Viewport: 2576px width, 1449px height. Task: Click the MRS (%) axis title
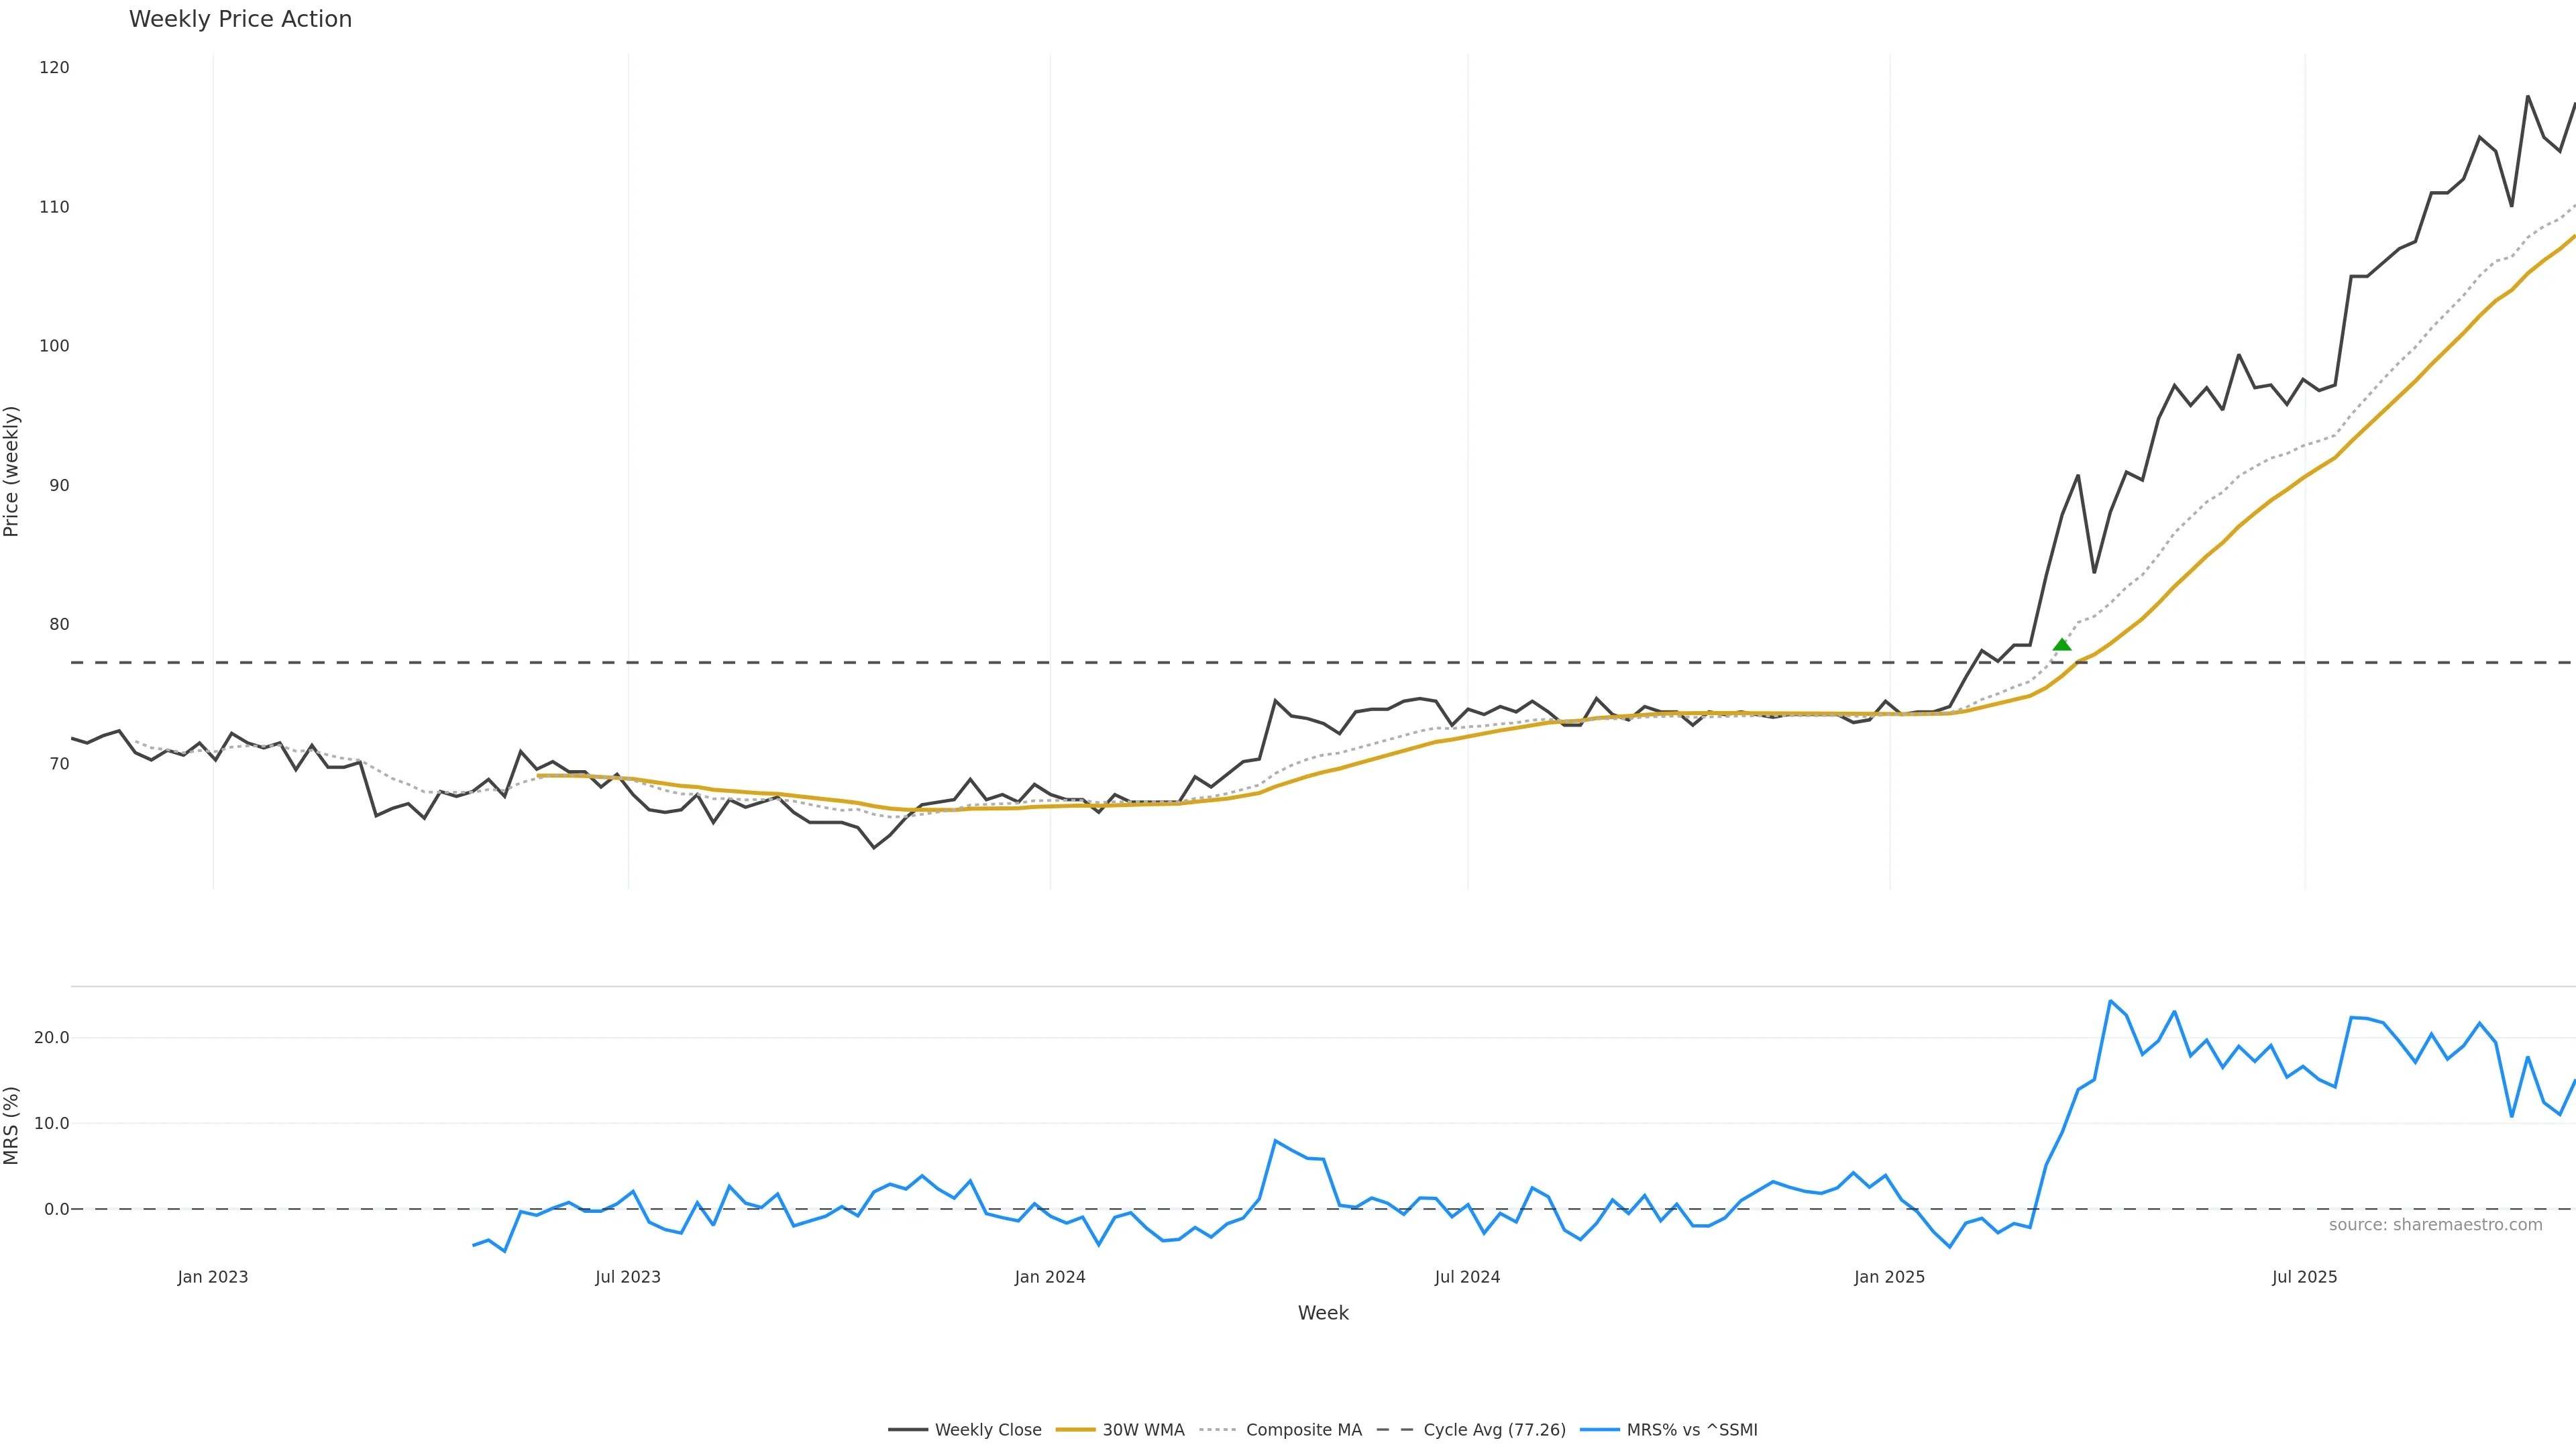(x=12, y=1125)
